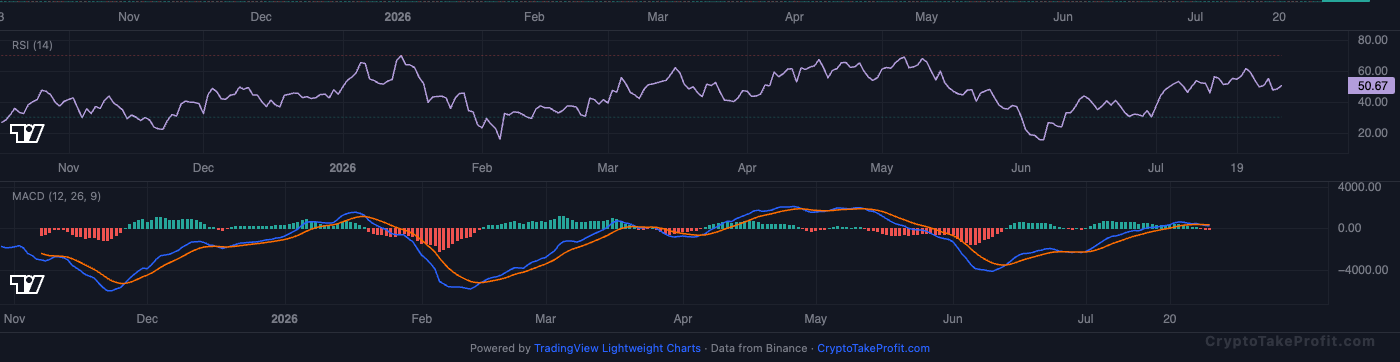This screenshot has width=1400, height=362.
Task: Click the Dec label on MACD time axis
Action: (147, 319)
